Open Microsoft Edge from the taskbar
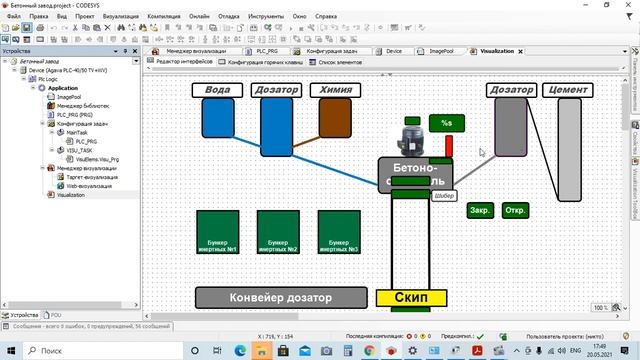The image size is (640, 360). [x=240, y=351]
